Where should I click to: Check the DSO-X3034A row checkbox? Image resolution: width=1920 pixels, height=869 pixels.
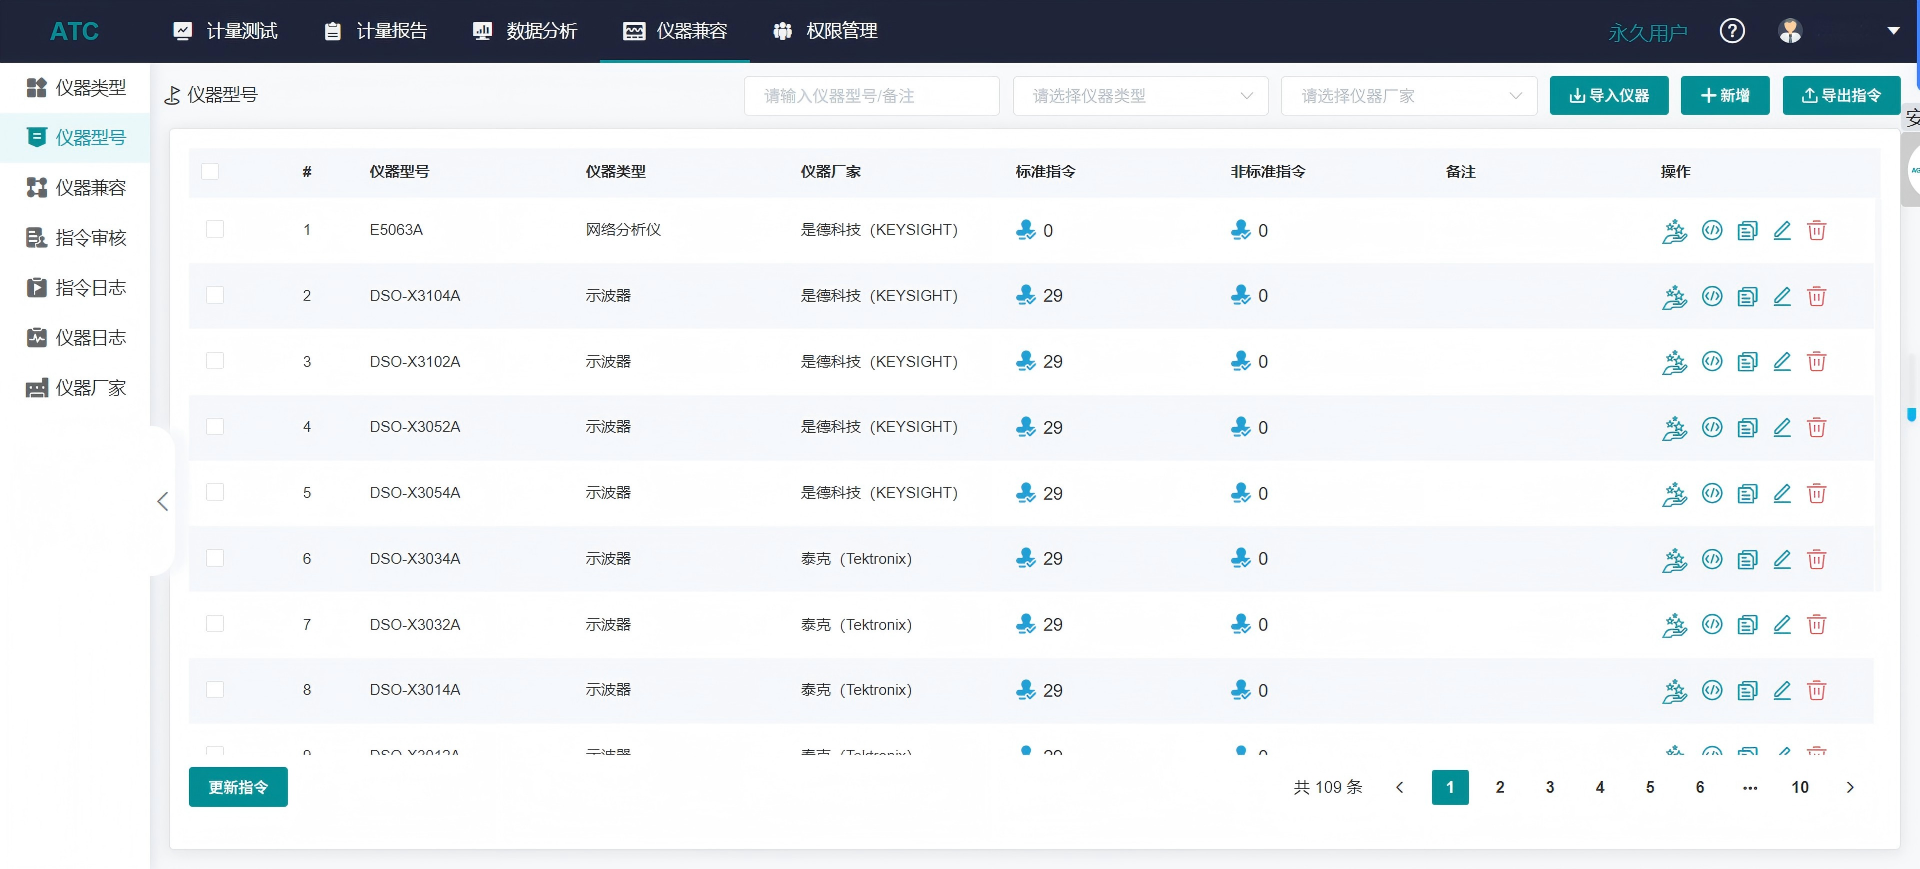tap(215, 558)
